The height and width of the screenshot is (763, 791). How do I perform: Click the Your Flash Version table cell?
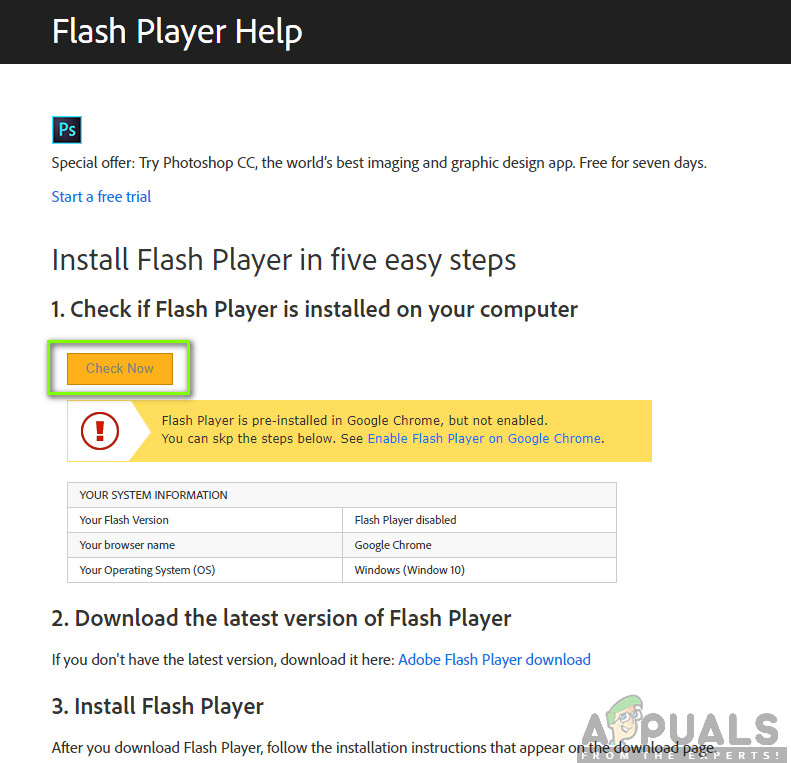pyautogui.click(x=205, y=520)
